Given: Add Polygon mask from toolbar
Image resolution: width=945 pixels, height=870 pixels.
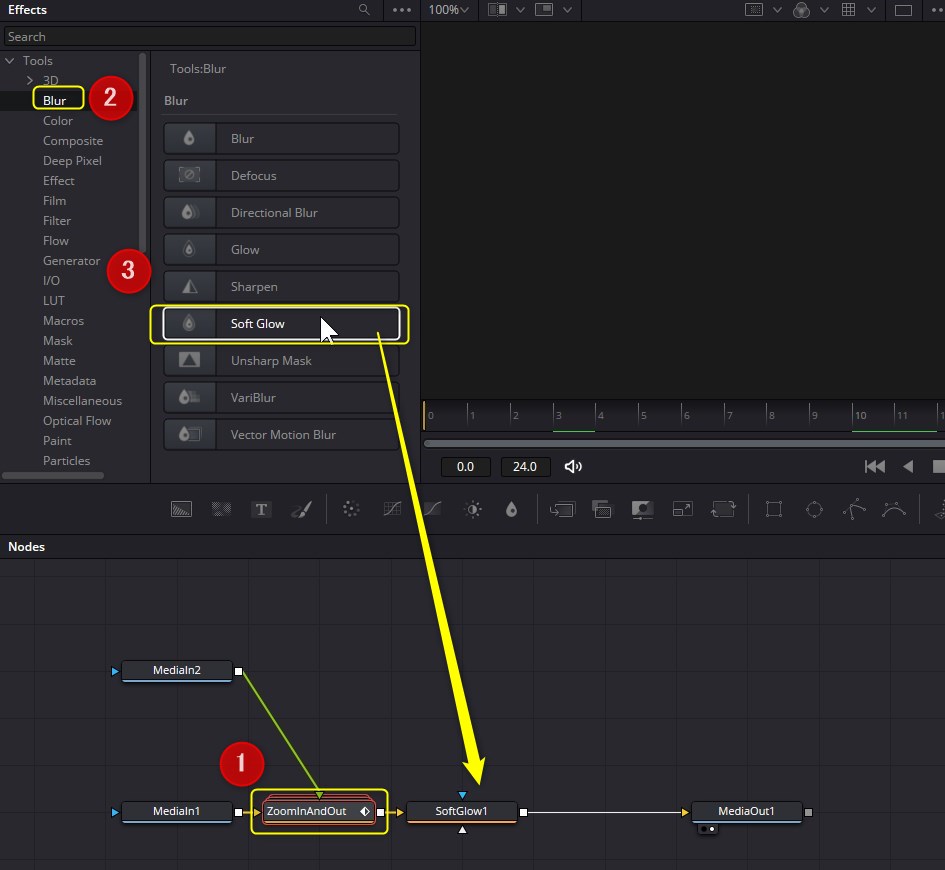Looking at the screenshot, I should (854, 510).
